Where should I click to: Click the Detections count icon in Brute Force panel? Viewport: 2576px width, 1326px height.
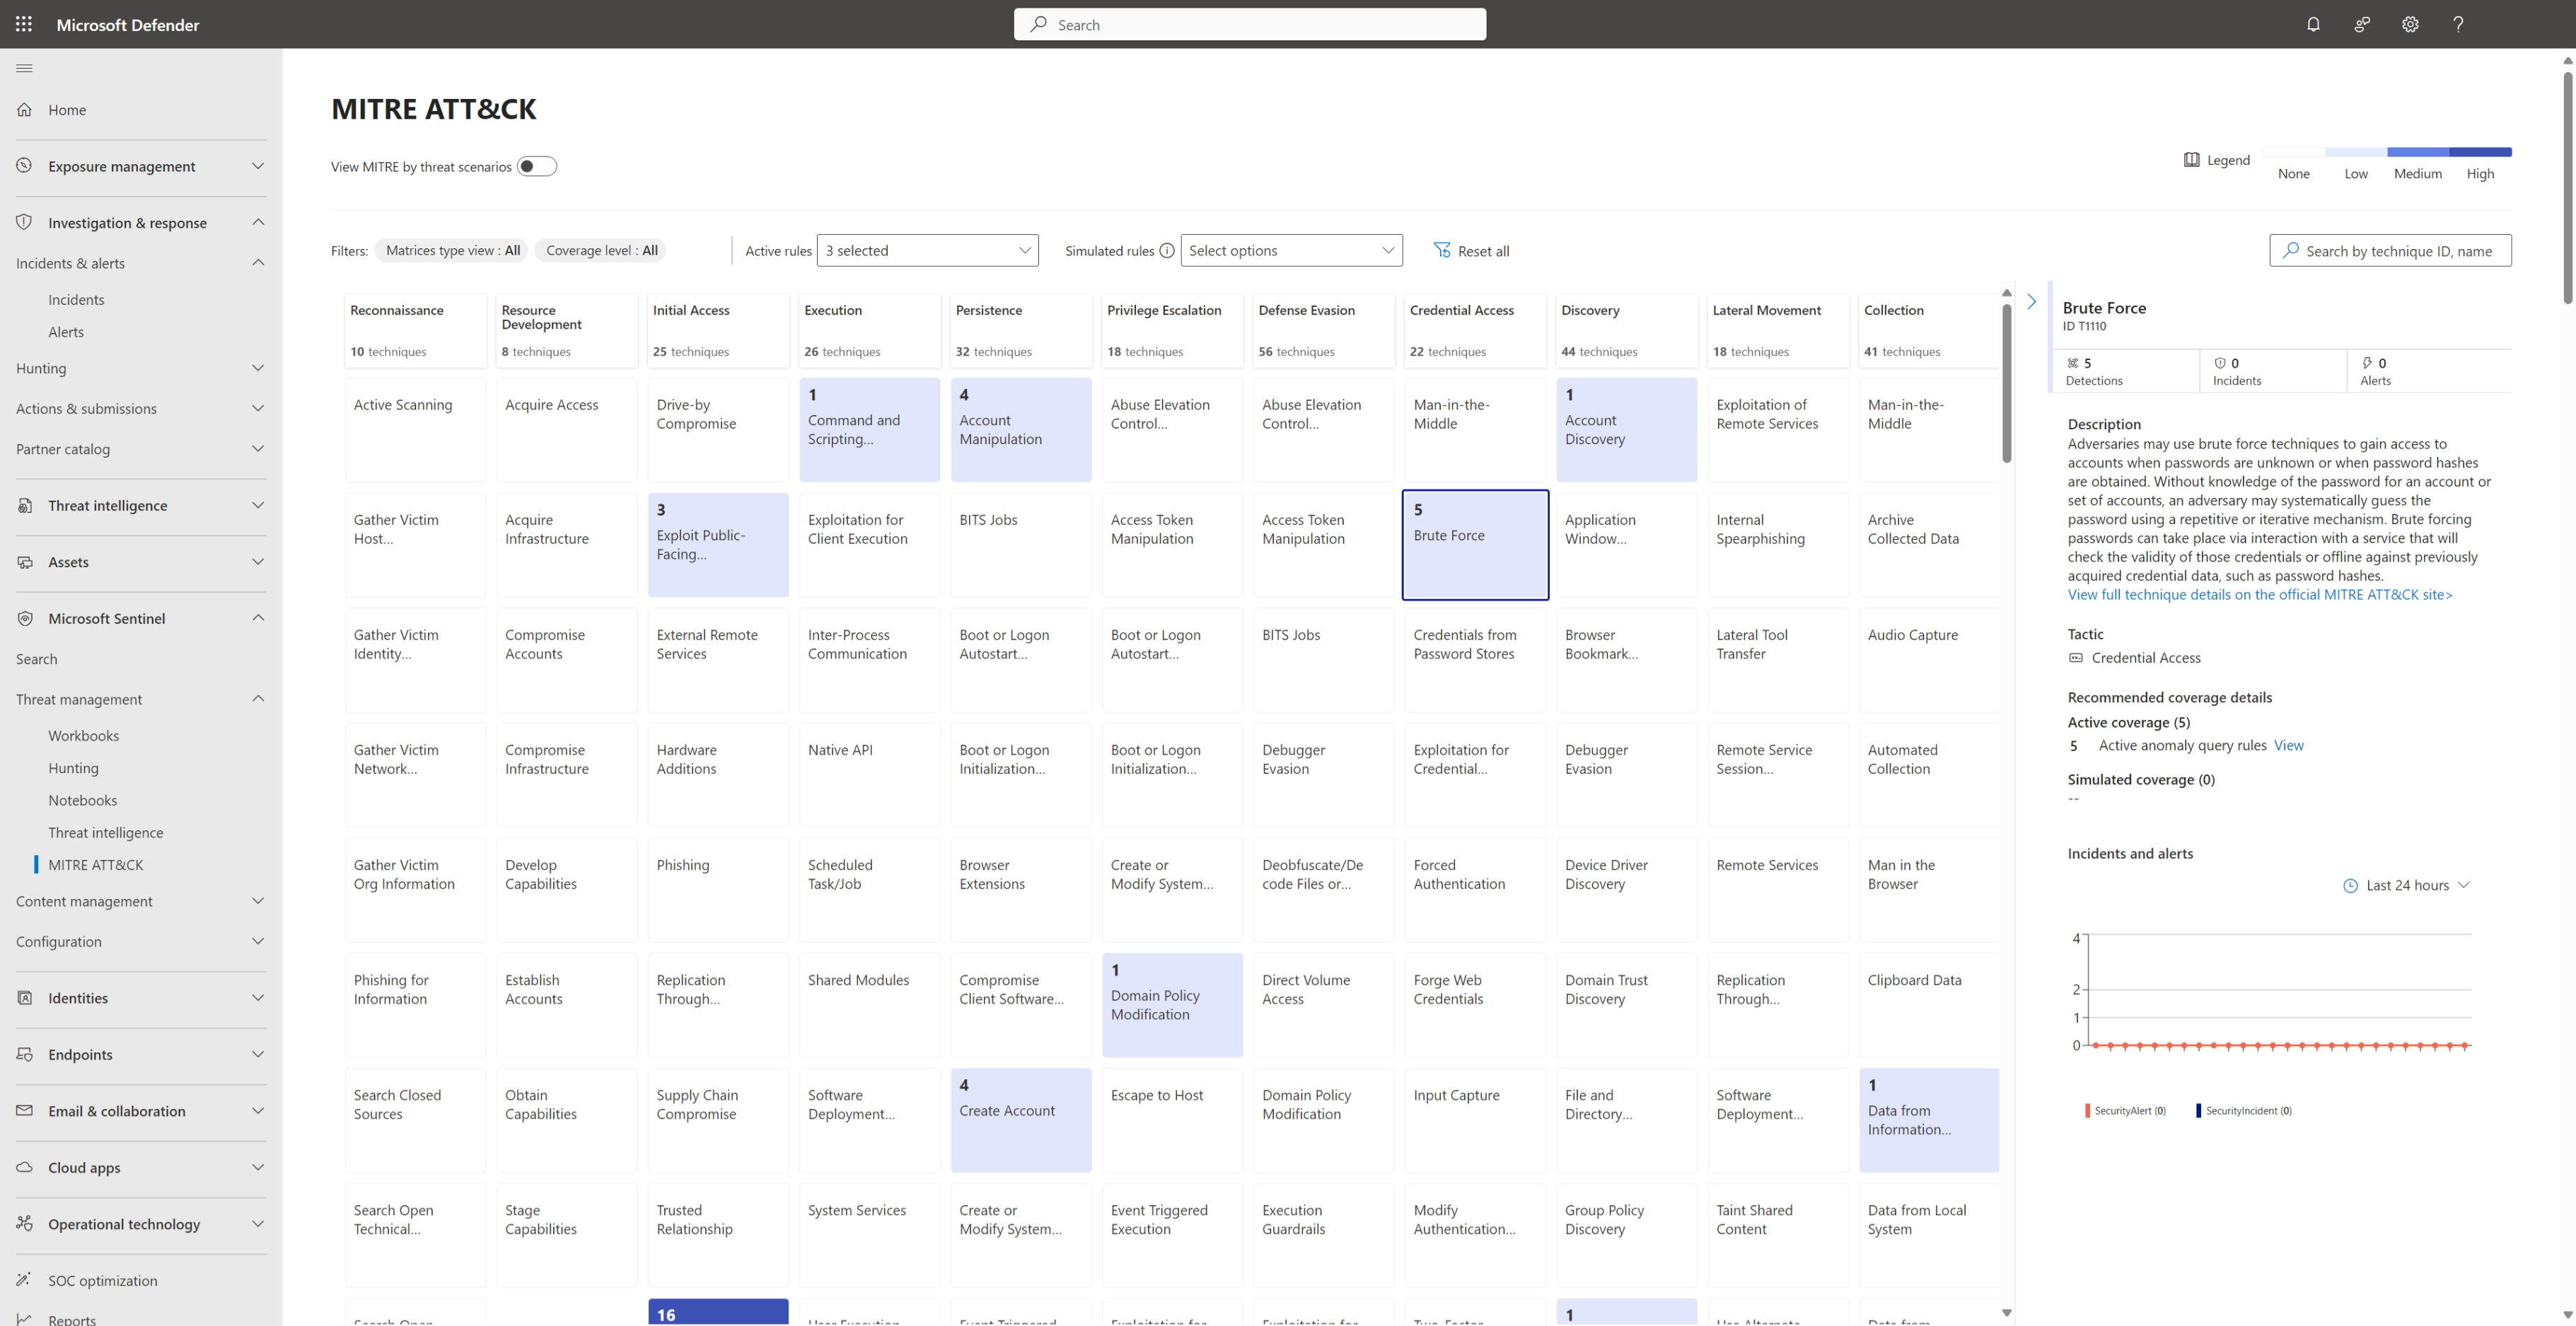tap(2073, 363)
